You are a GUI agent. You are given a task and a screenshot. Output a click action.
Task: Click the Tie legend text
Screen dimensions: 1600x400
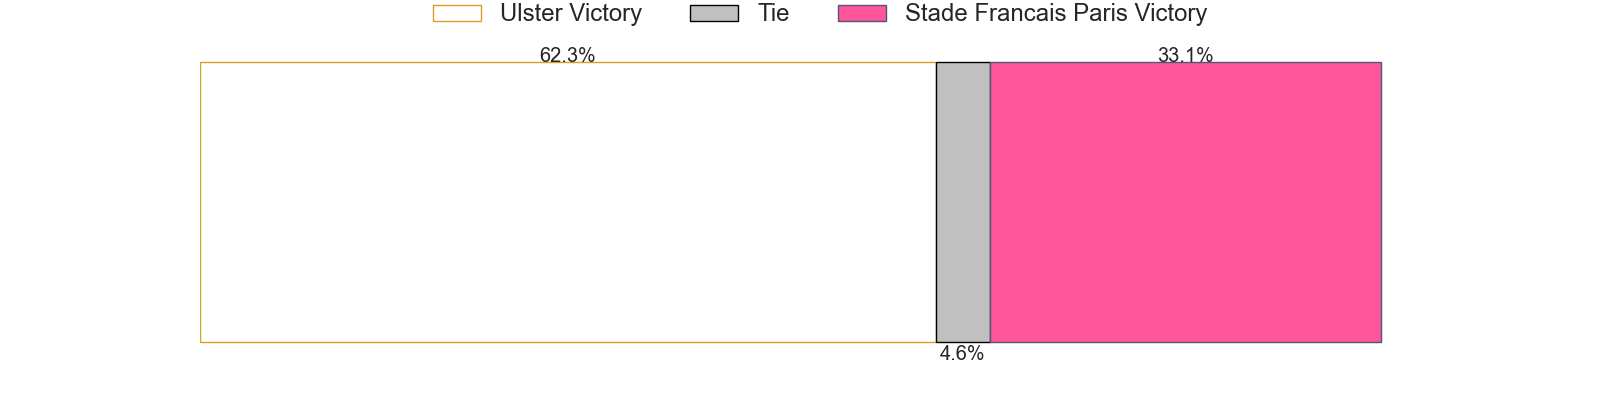coord(773,13)
